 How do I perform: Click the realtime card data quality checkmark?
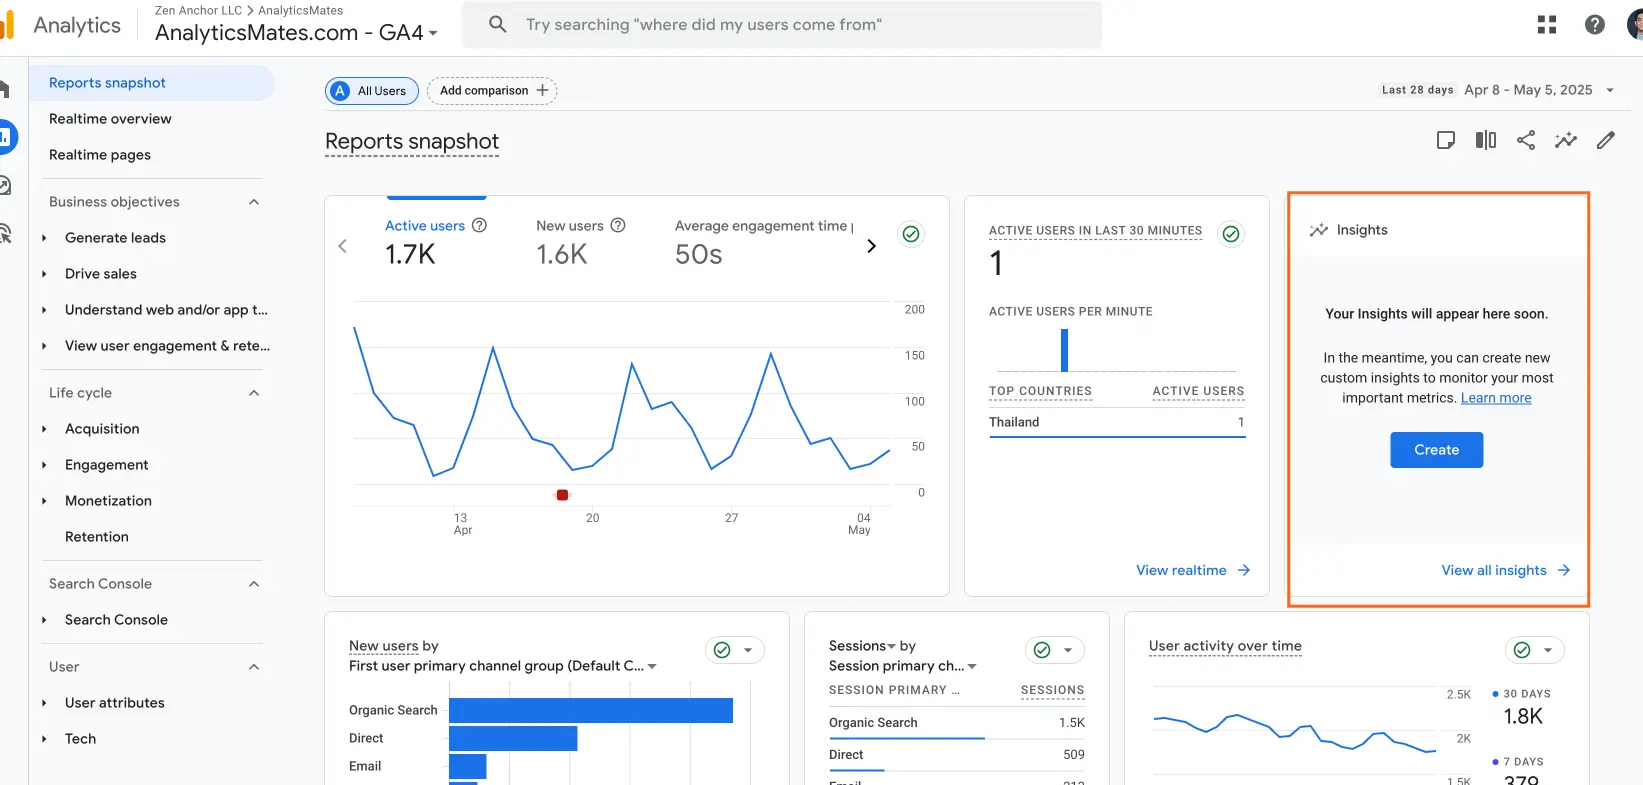pos(1231,234)
